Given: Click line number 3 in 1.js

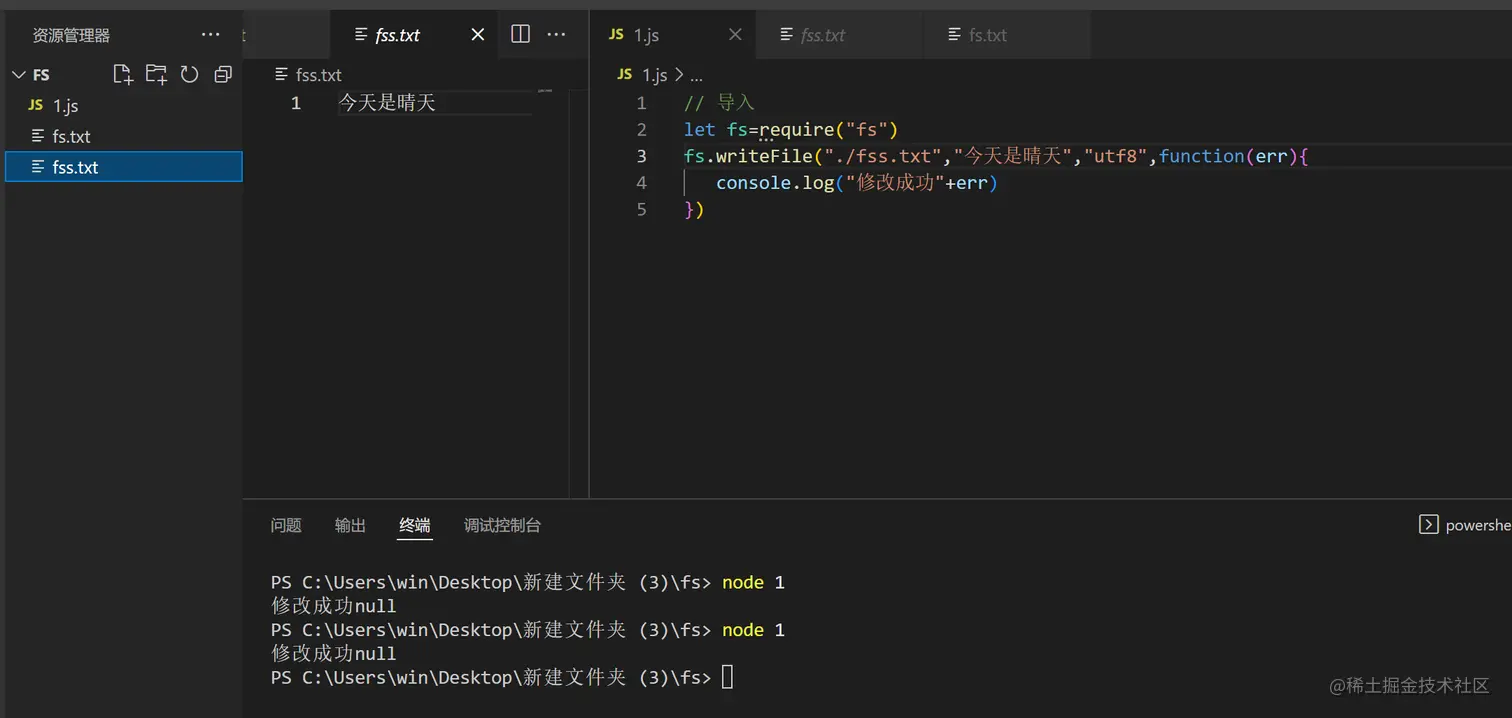Looking at the screenshot, I should point(641,156).
